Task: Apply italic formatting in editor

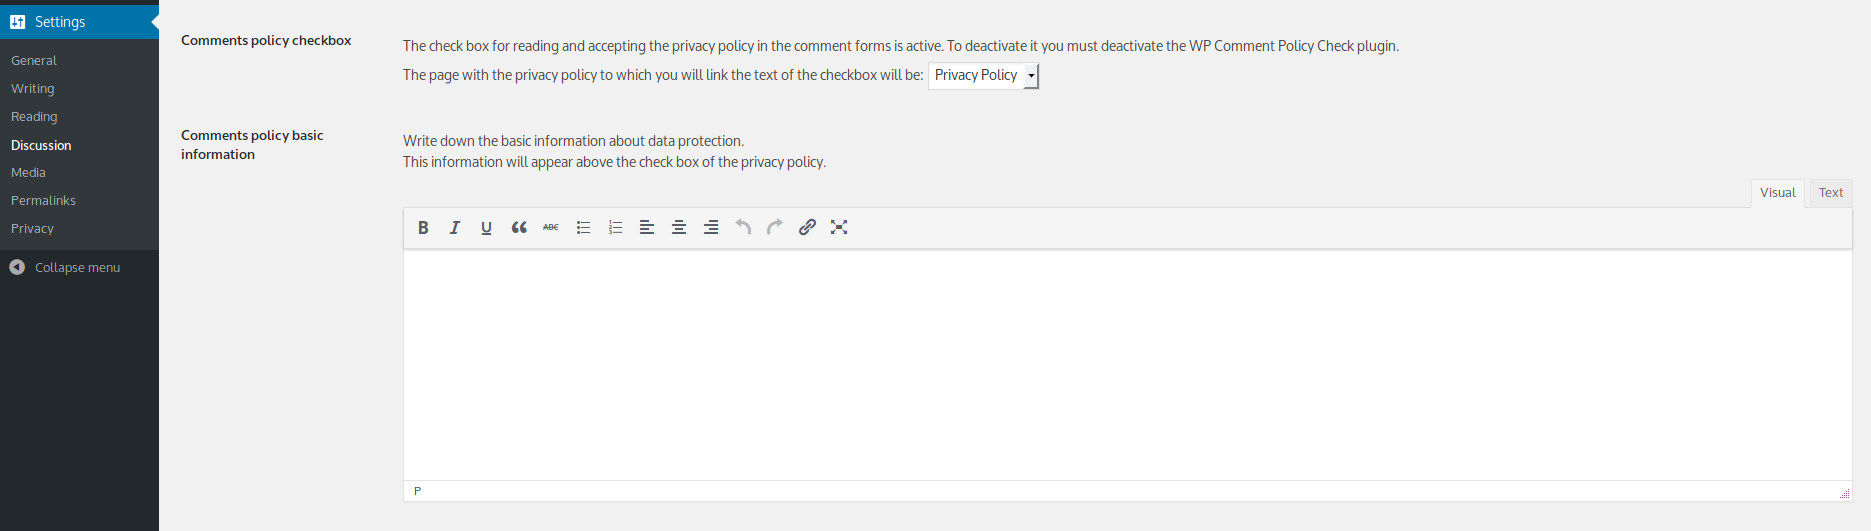Action: pyautogui.click(x=455, y=228)
